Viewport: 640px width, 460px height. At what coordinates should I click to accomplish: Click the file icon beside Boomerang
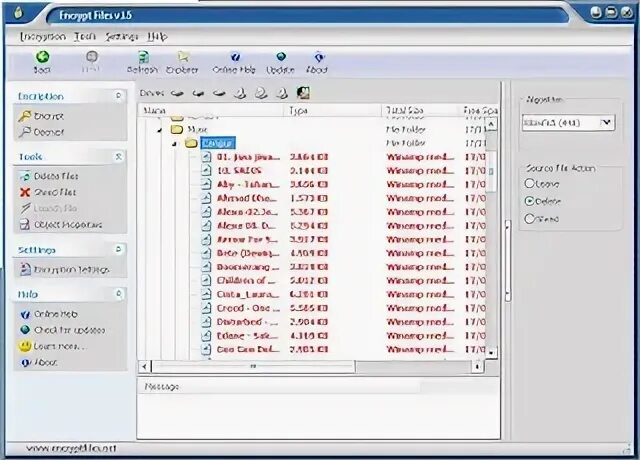[207, 267]
